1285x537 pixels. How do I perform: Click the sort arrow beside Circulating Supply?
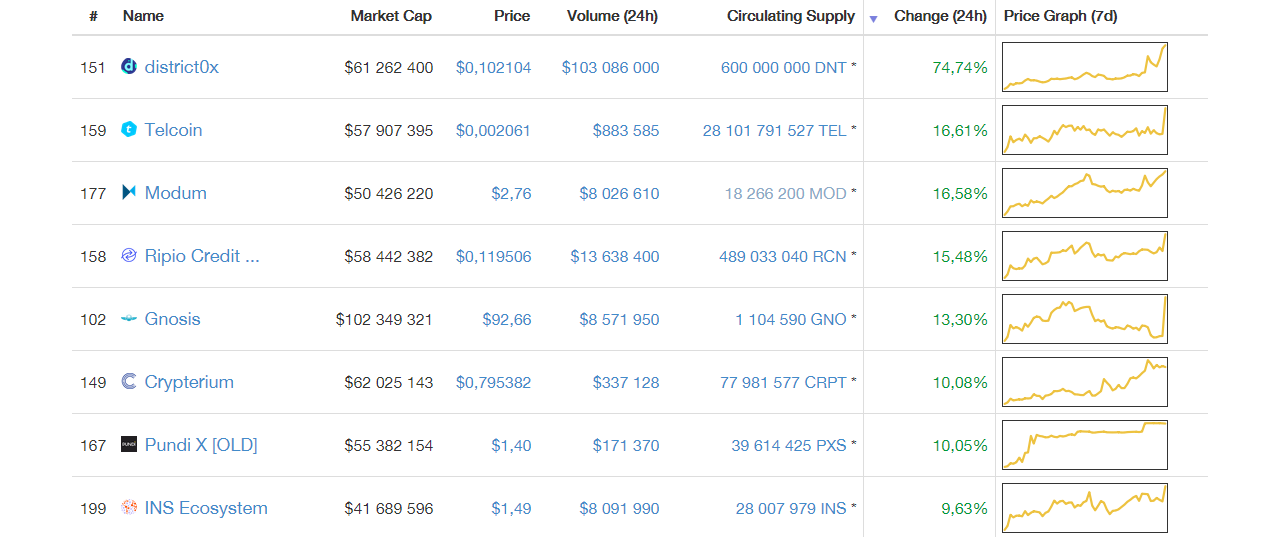[873, 18]
